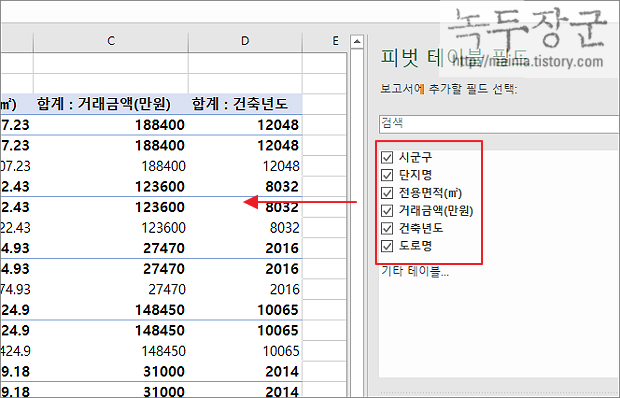This screenshot has width=620, height=398.
Task: Select the 22.43 cell
Action: pyautogui.click(x=17, y=228)
